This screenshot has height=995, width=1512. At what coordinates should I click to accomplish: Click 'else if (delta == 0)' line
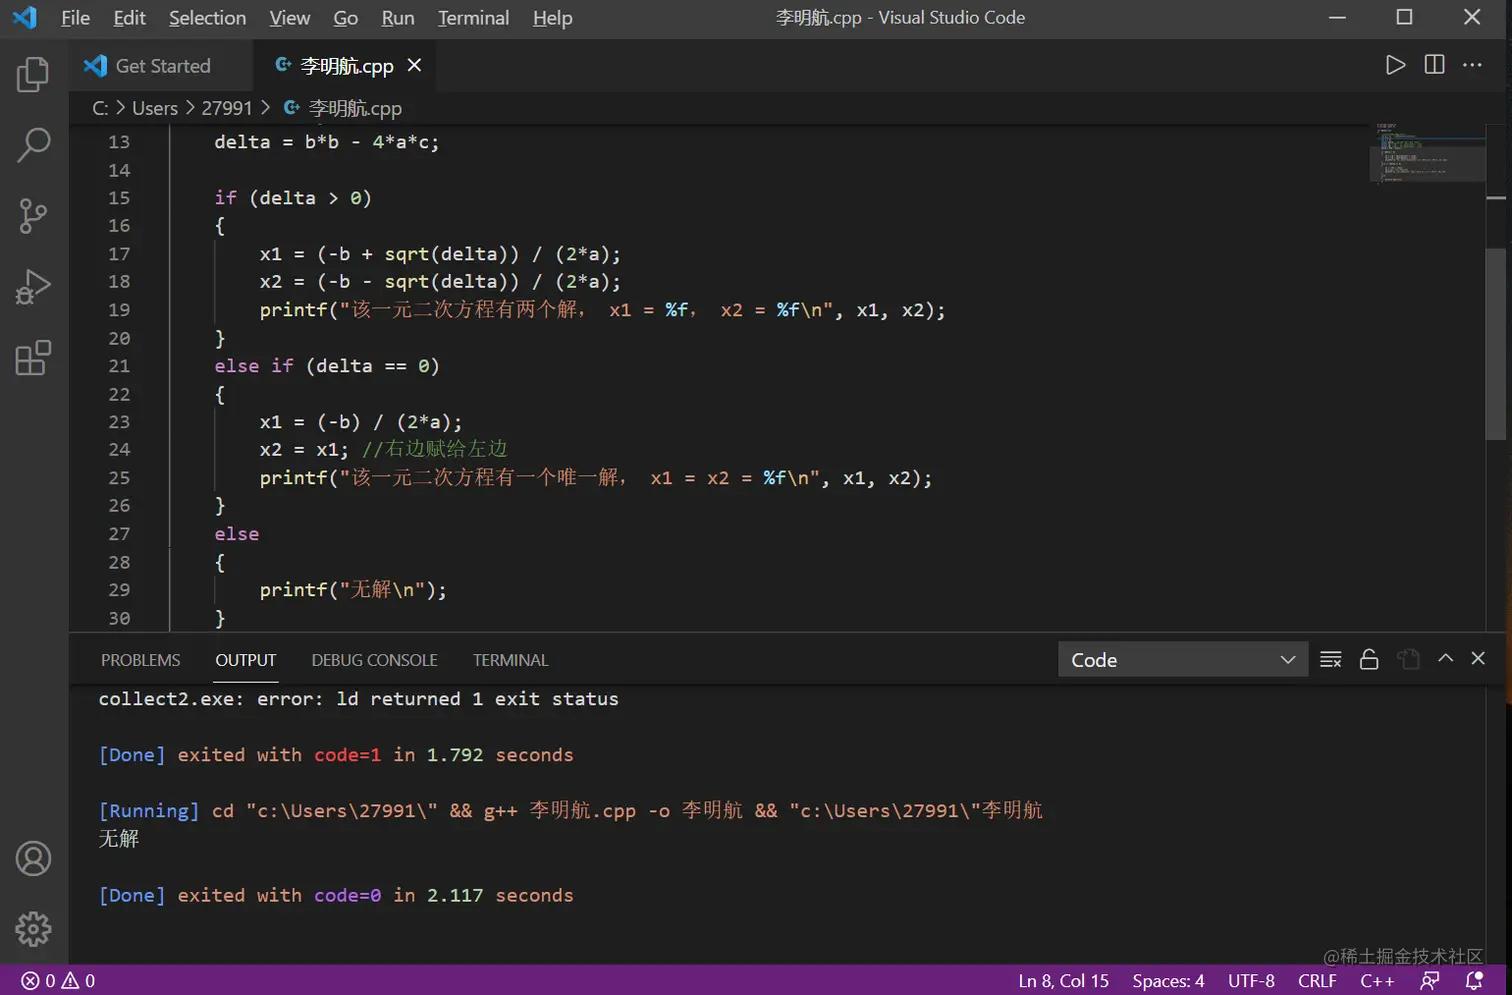[x=326, y=366]
